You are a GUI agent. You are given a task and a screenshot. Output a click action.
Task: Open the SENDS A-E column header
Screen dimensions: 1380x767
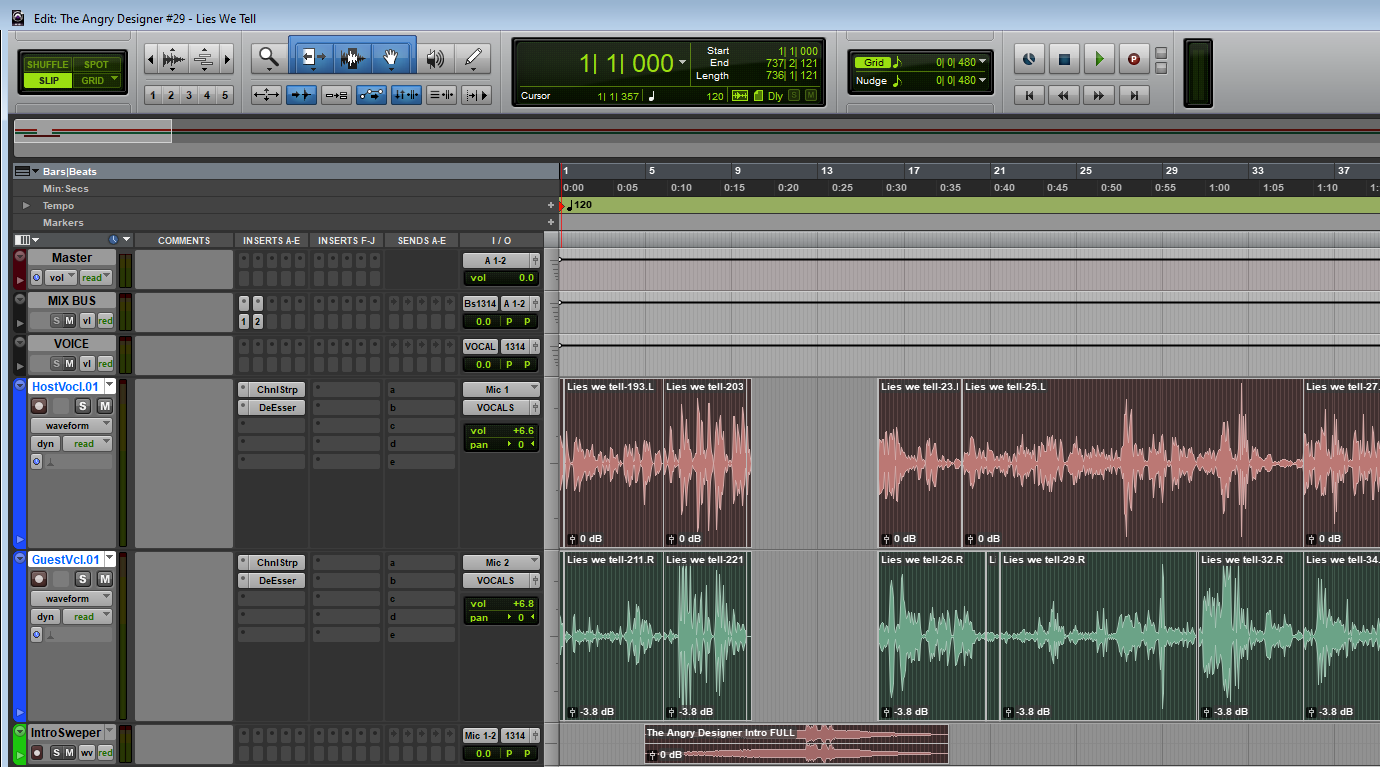(421, 240)
